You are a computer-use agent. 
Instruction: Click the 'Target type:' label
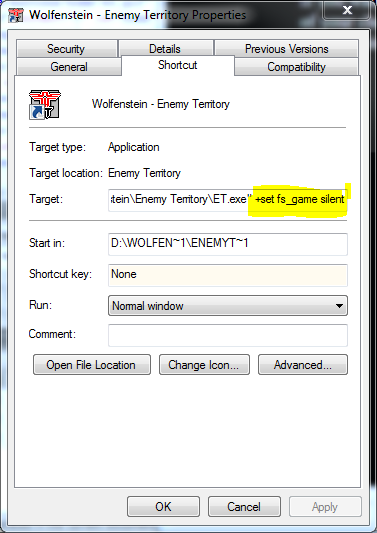[x=57, y=147]
